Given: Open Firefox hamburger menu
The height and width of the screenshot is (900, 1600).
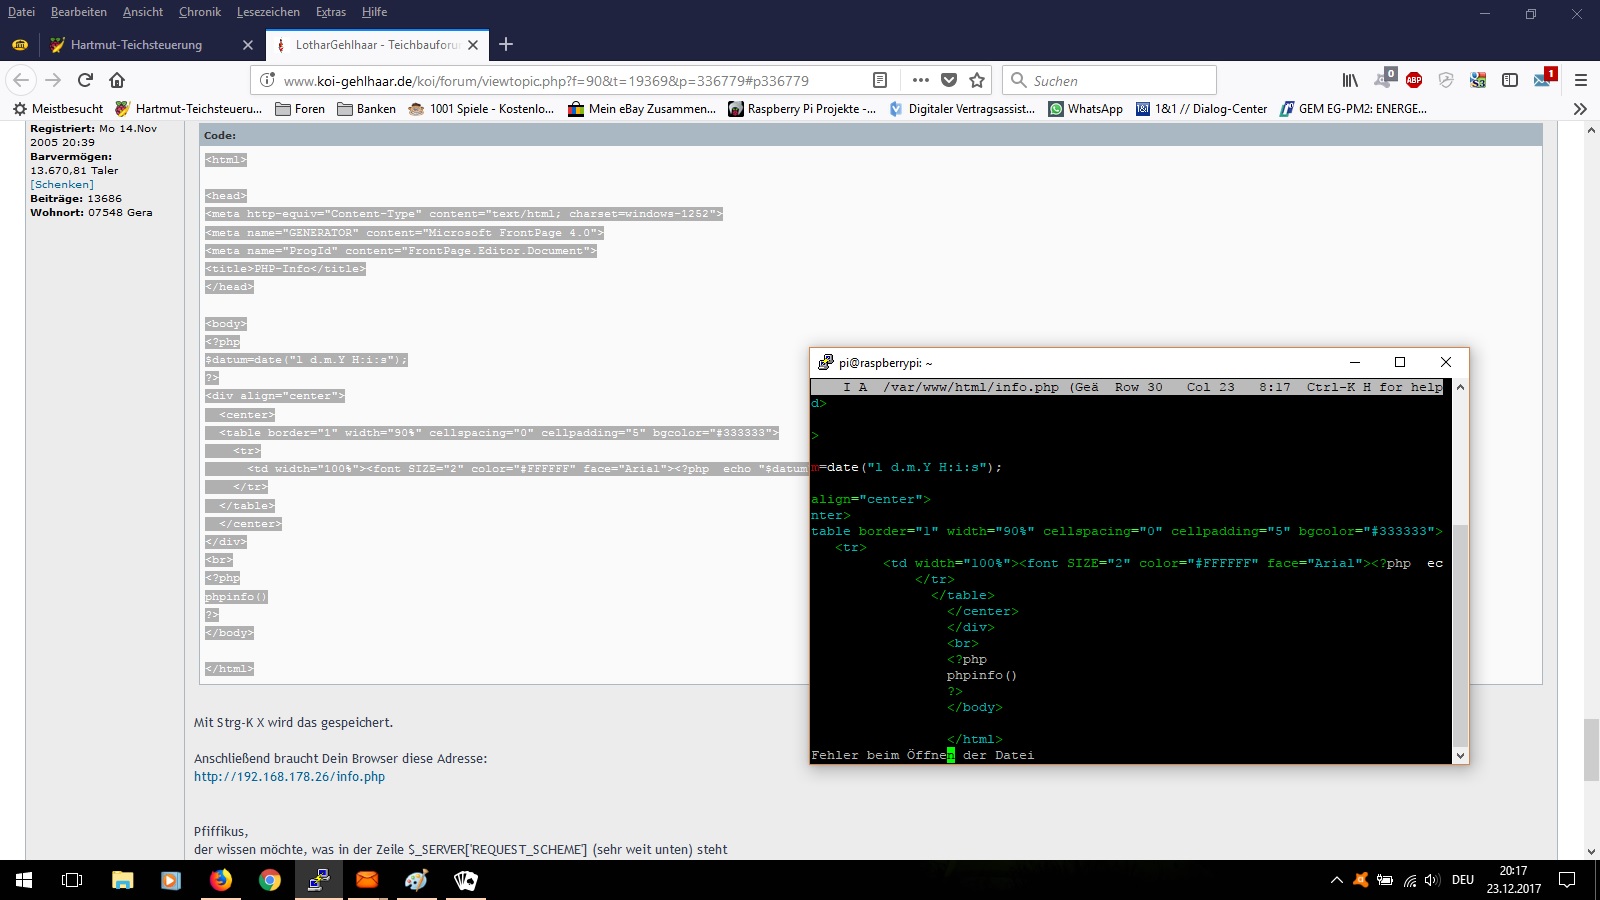Looking at the screenshot, I should tap(1581, 80).
